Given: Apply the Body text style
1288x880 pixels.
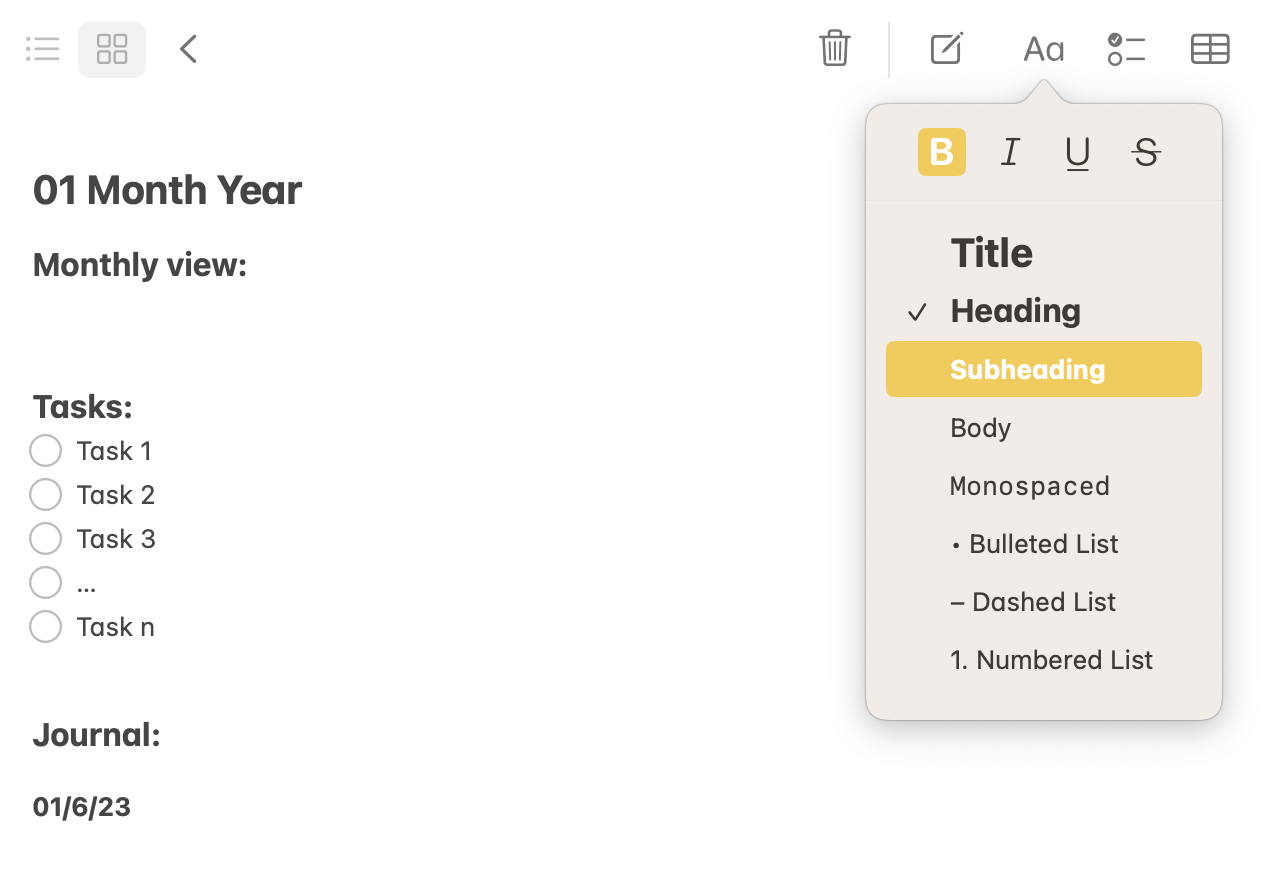Looking at the screenshot, I should click(980, 427).
